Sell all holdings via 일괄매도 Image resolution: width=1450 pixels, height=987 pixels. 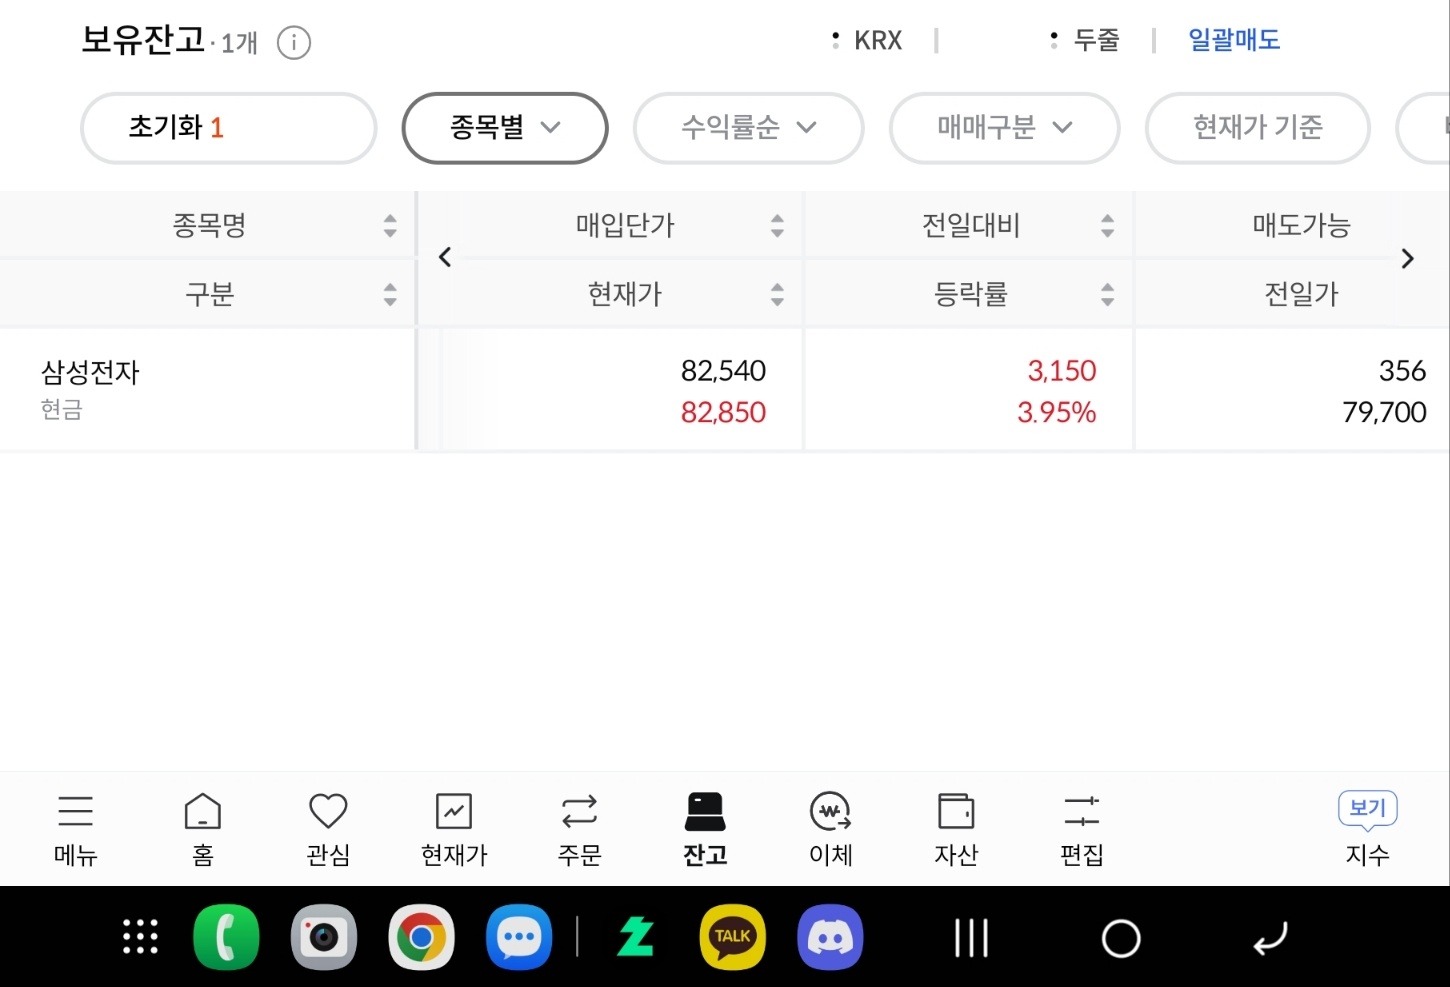point(1233,41)
